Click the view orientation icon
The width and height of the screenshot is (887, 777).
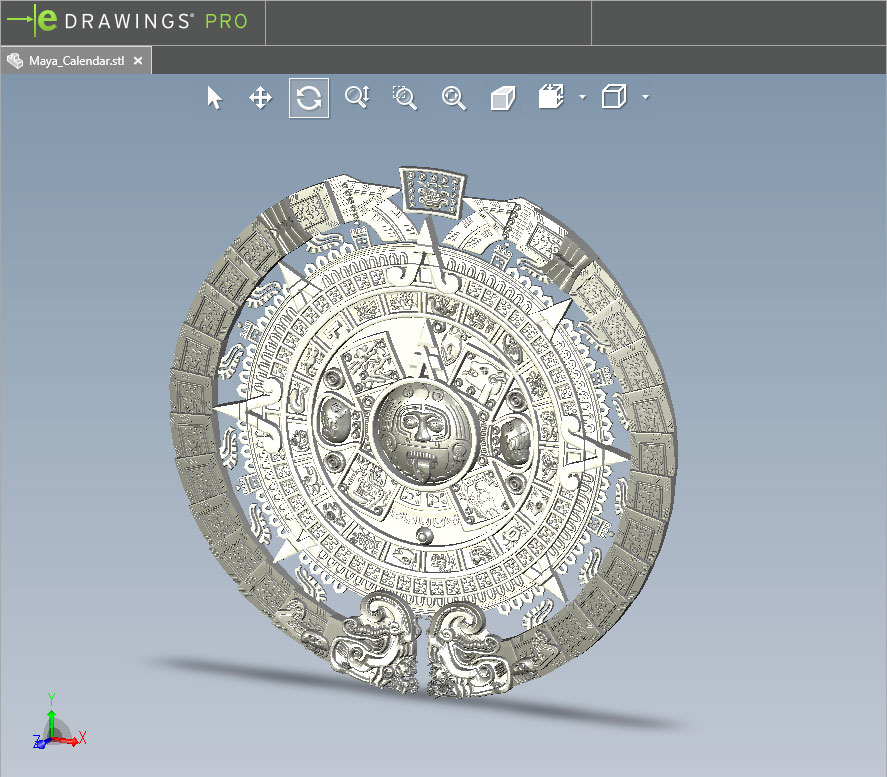coord(552,97)
